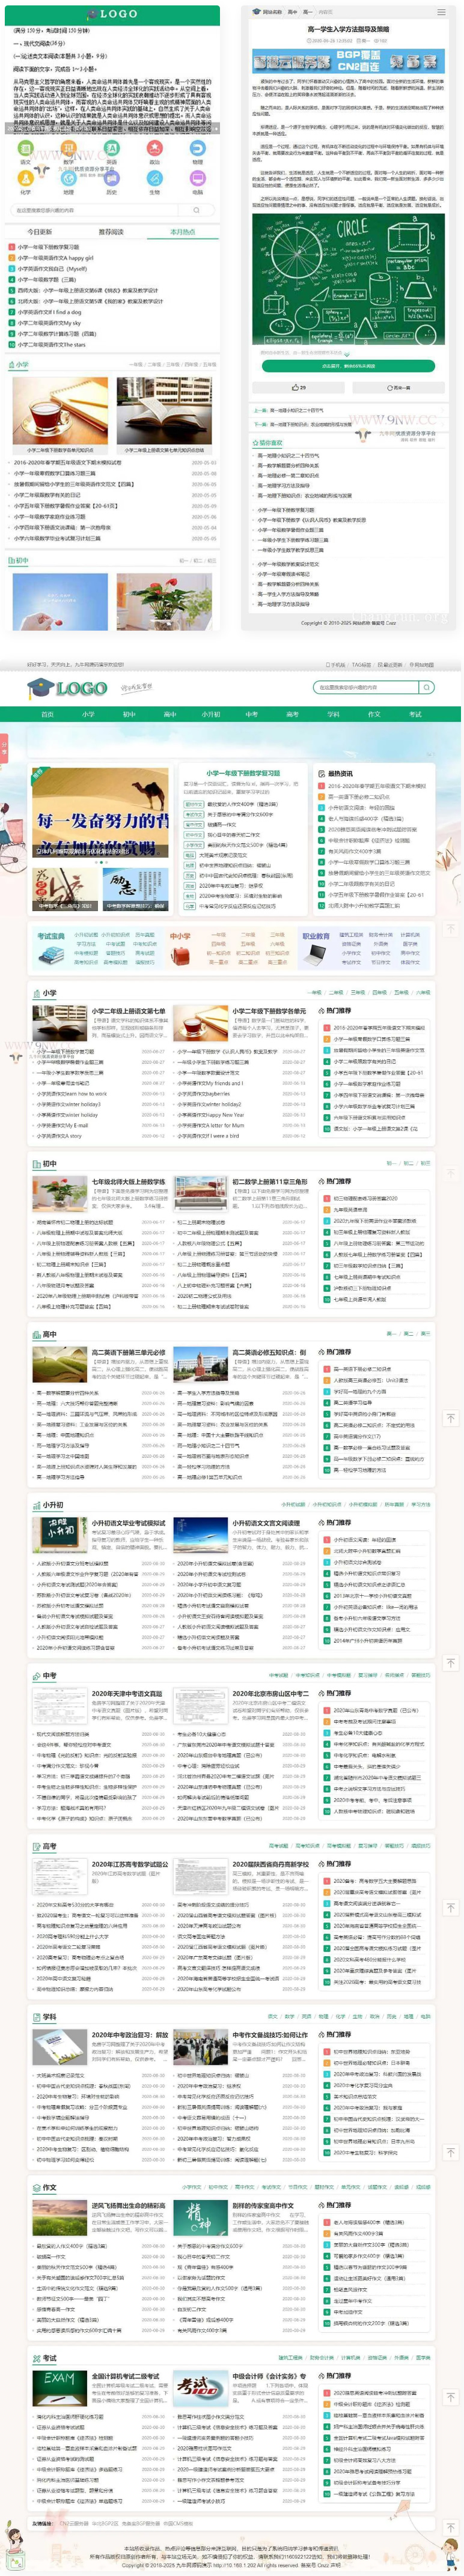The image size is (464, 2576).
Task: Tap the 政治 subject icon
Action: point(154,149)
